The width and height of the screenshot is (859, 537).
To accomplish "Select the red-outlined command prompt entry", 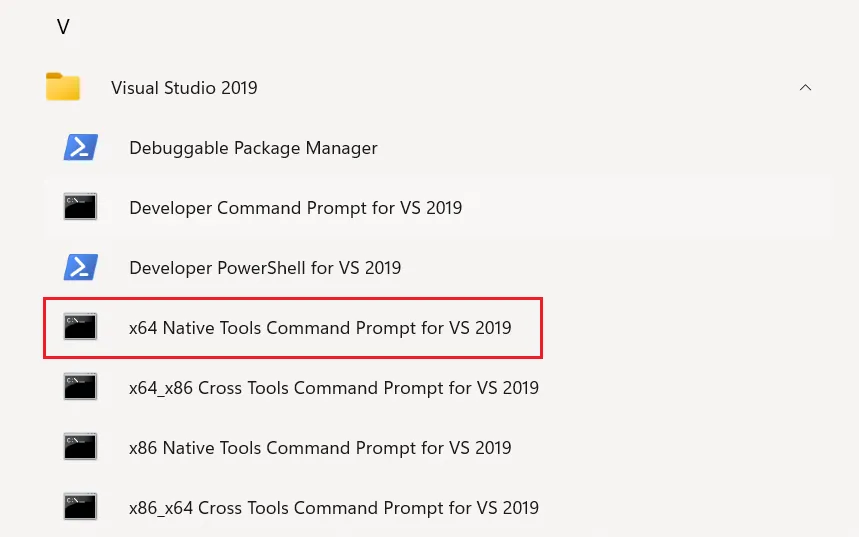I will pos(293,328).
